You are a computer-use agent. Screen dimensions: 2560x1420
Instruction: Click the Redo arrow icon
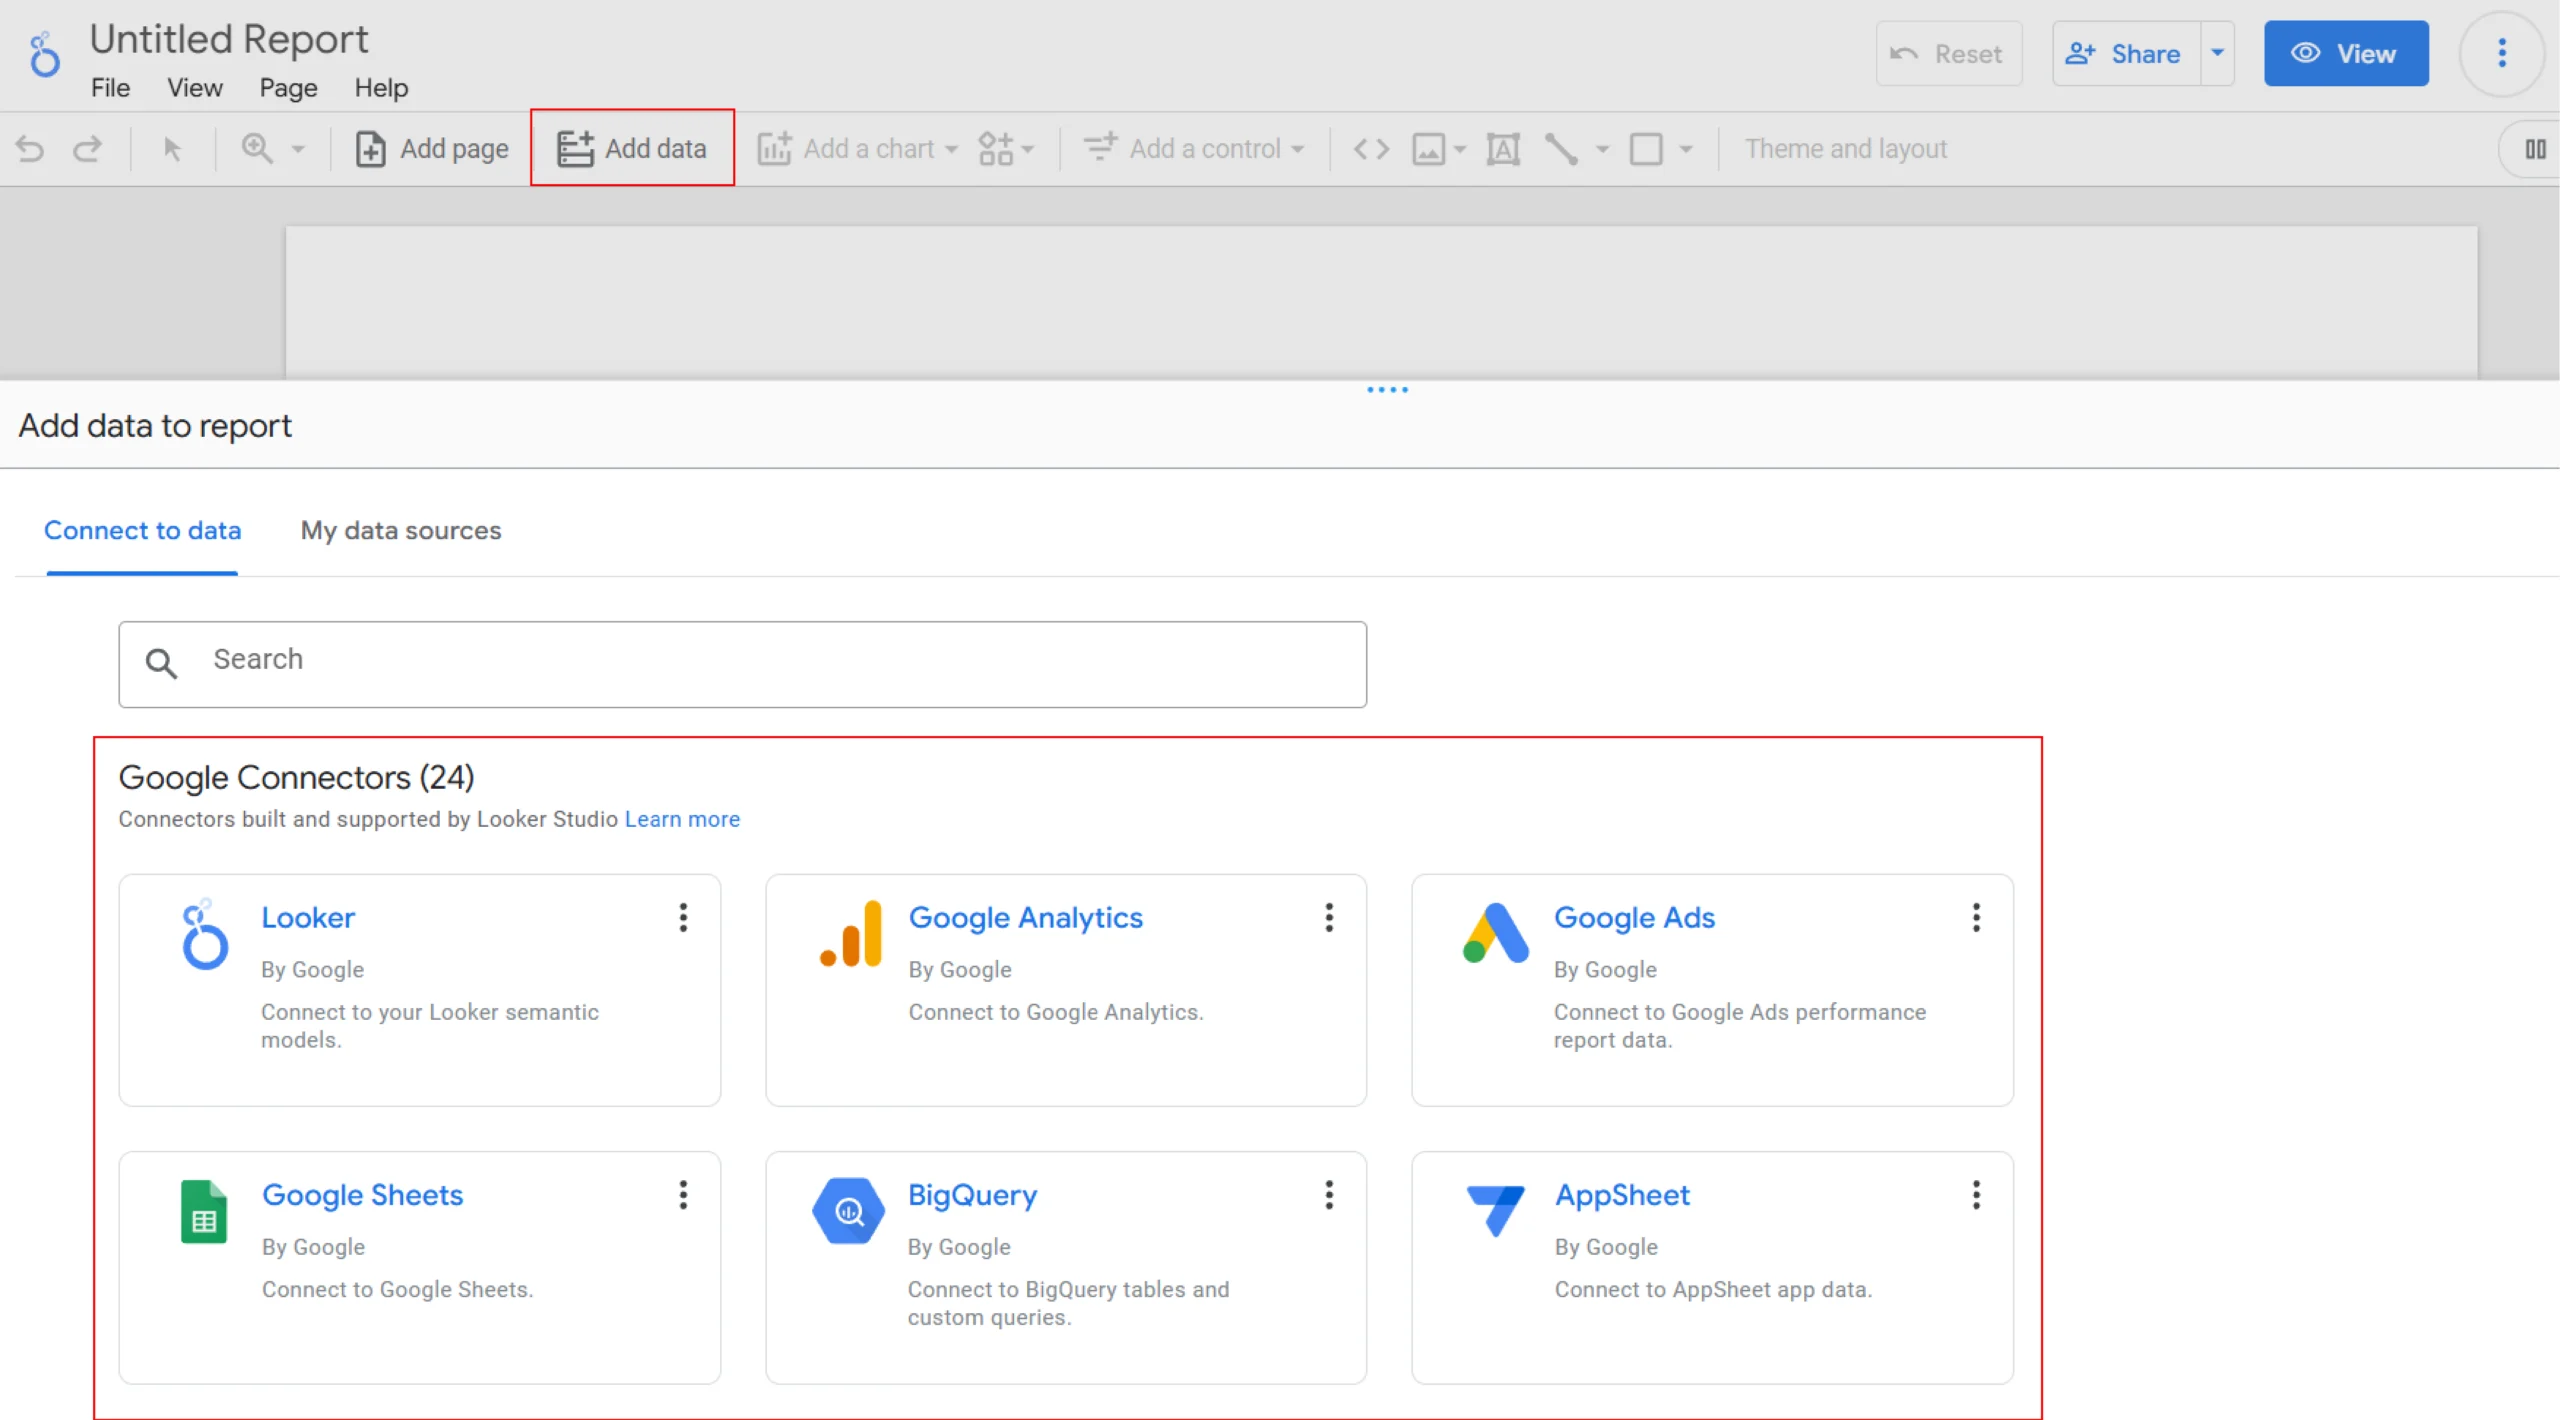coord(88,149)
